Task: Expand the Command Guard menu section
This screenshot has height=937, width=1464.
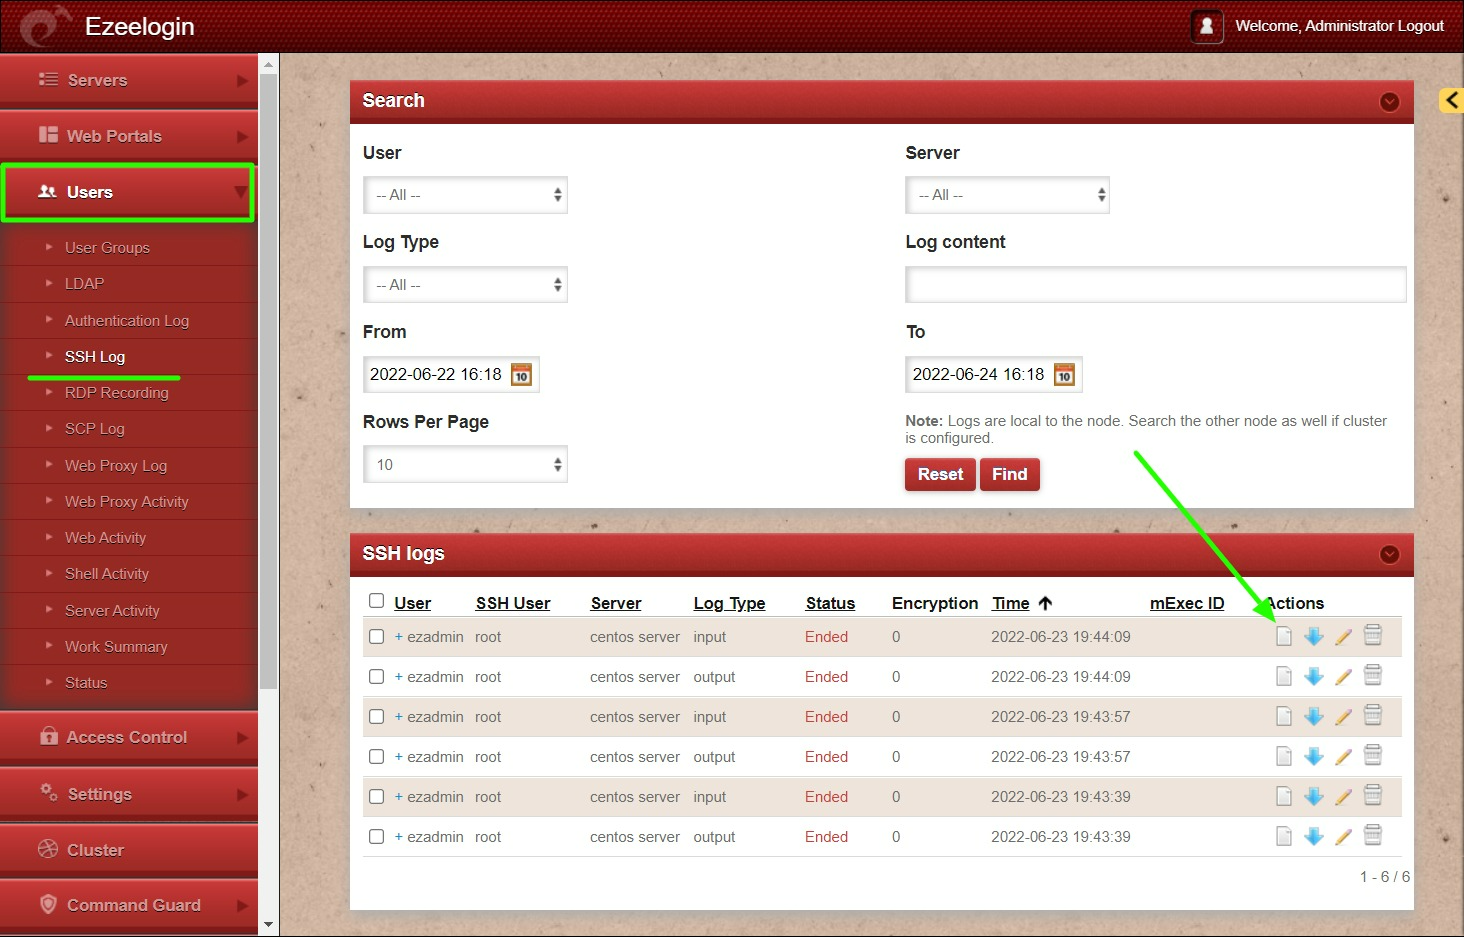Action: point(129,905)
